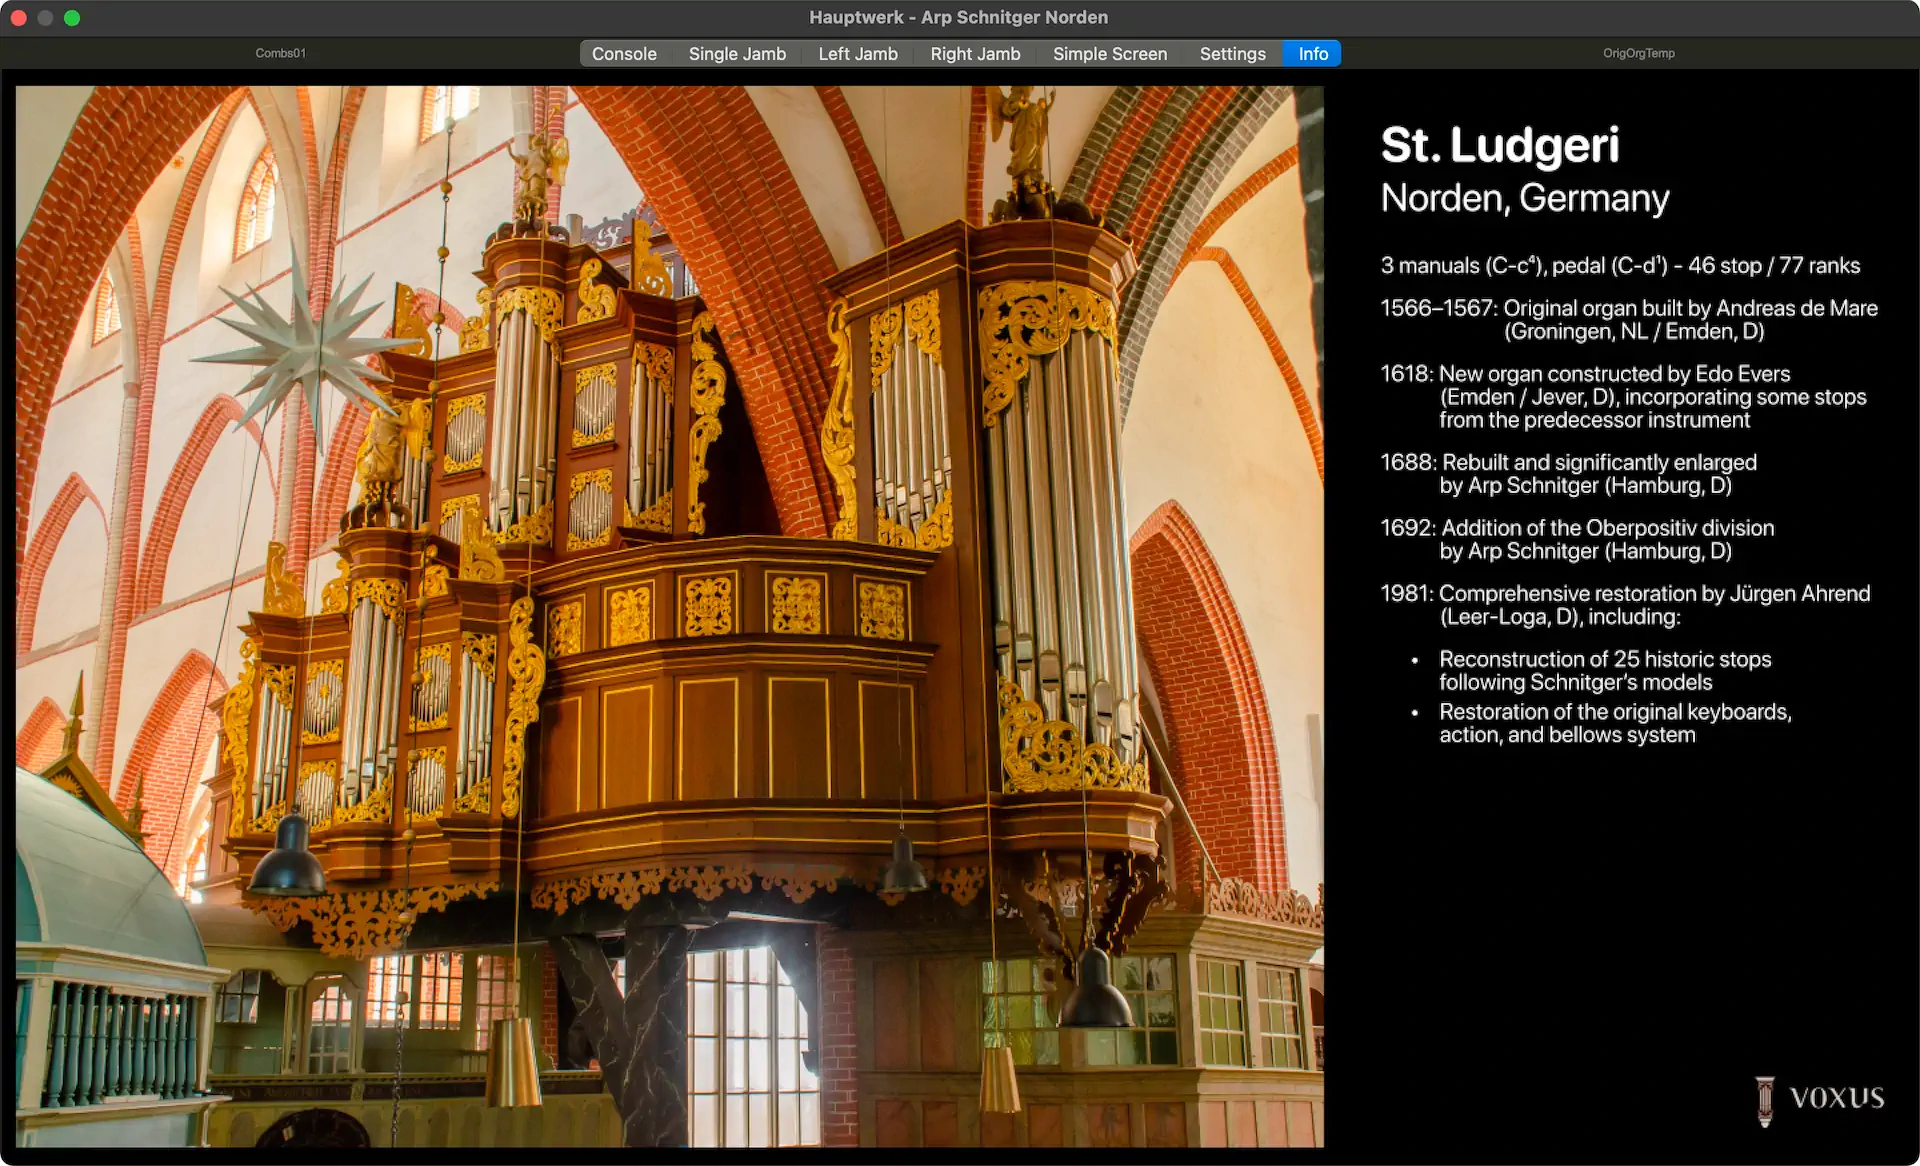
Task: Select the Left Jamb tab
Action: coord(858,54)
